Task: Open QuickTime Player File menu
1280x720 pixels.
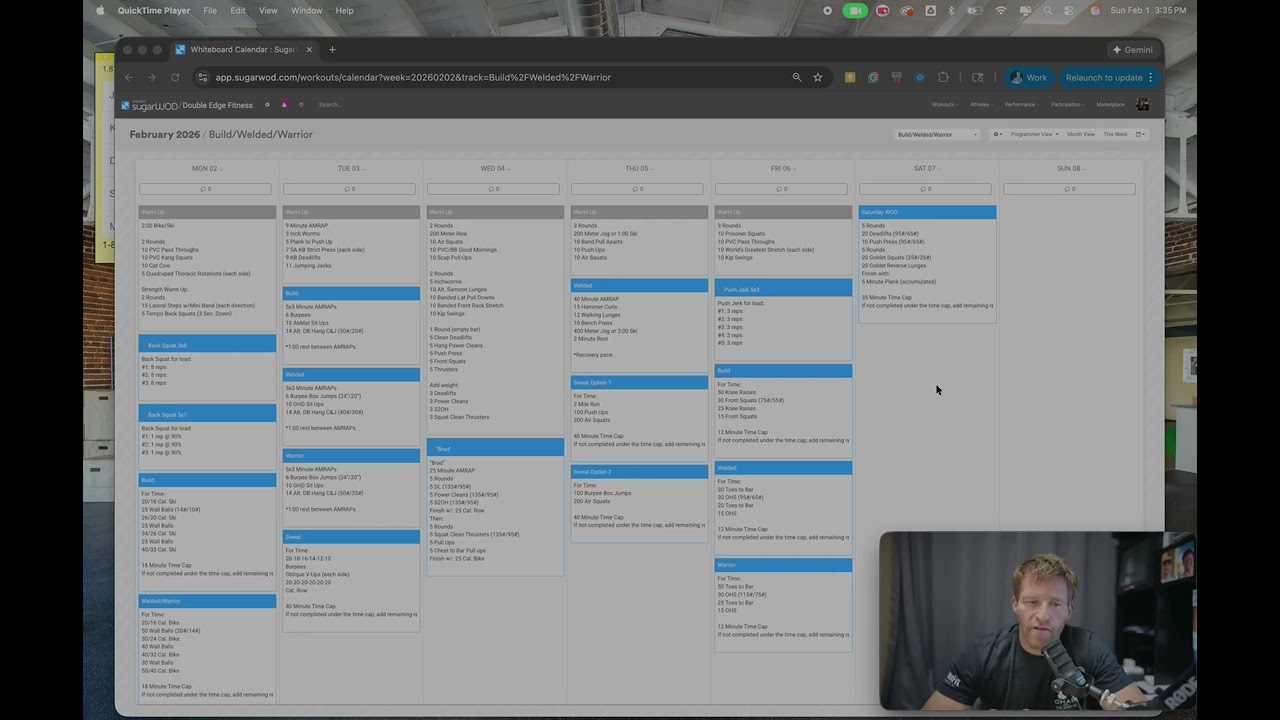Action: pyautogui.click(x=210, y=10)
